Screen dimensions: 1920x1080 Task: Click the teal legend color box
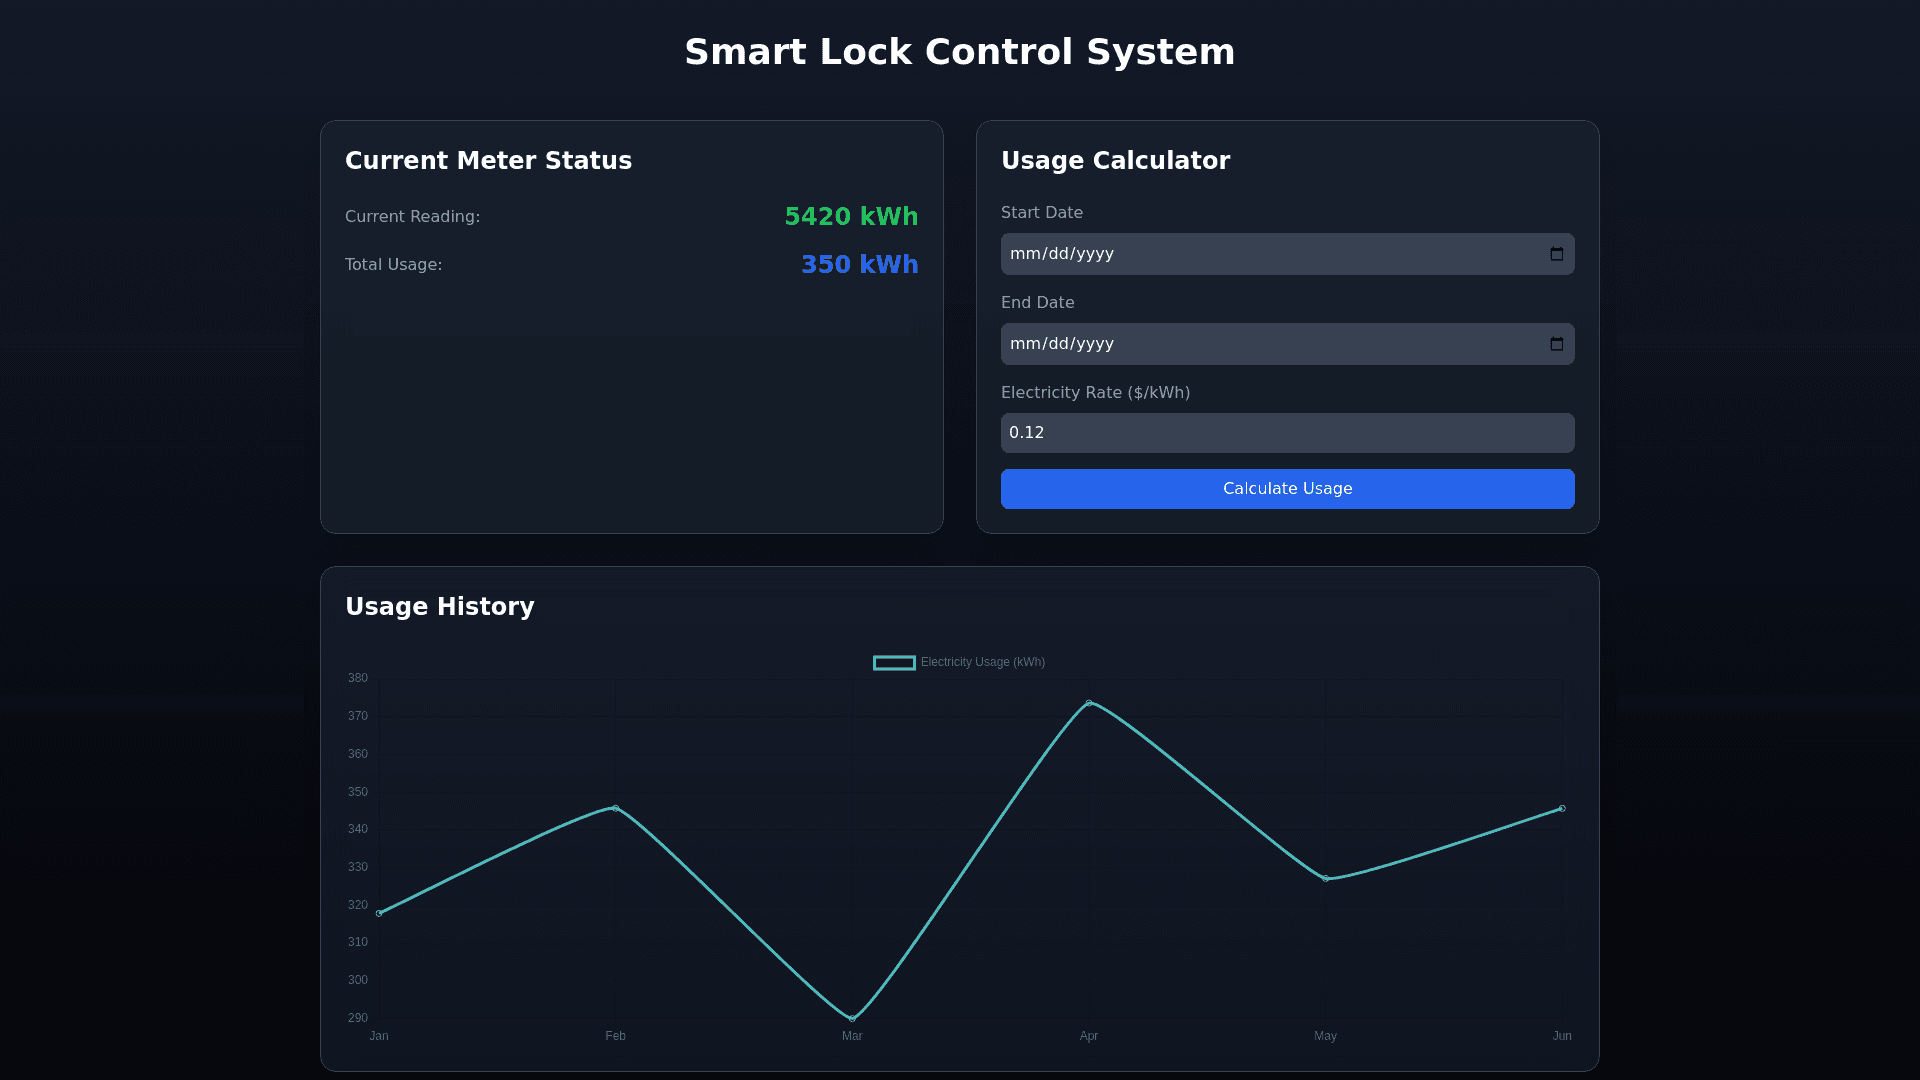tap(894, 663)
